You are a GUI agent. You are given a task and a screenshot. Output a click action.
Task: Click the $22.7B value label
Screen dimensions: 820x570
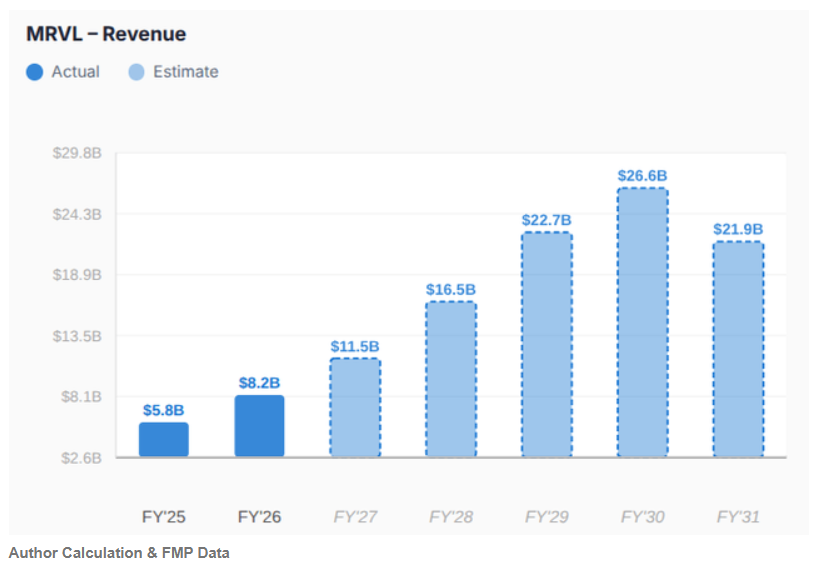(546, 220)
